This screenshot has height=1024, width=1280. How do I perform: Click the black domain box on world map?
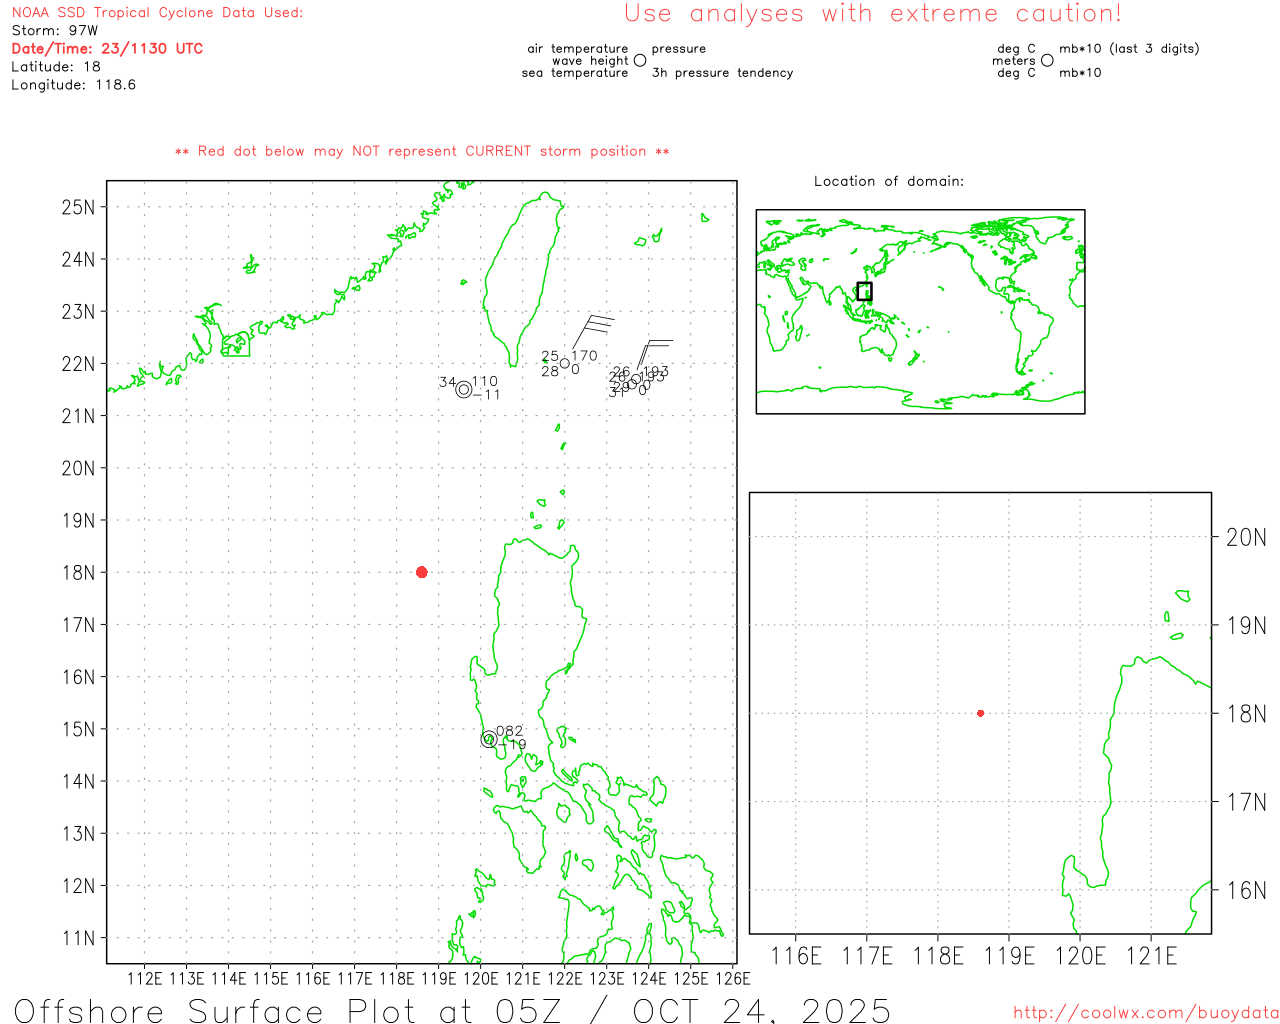click(x=864, y=291)
